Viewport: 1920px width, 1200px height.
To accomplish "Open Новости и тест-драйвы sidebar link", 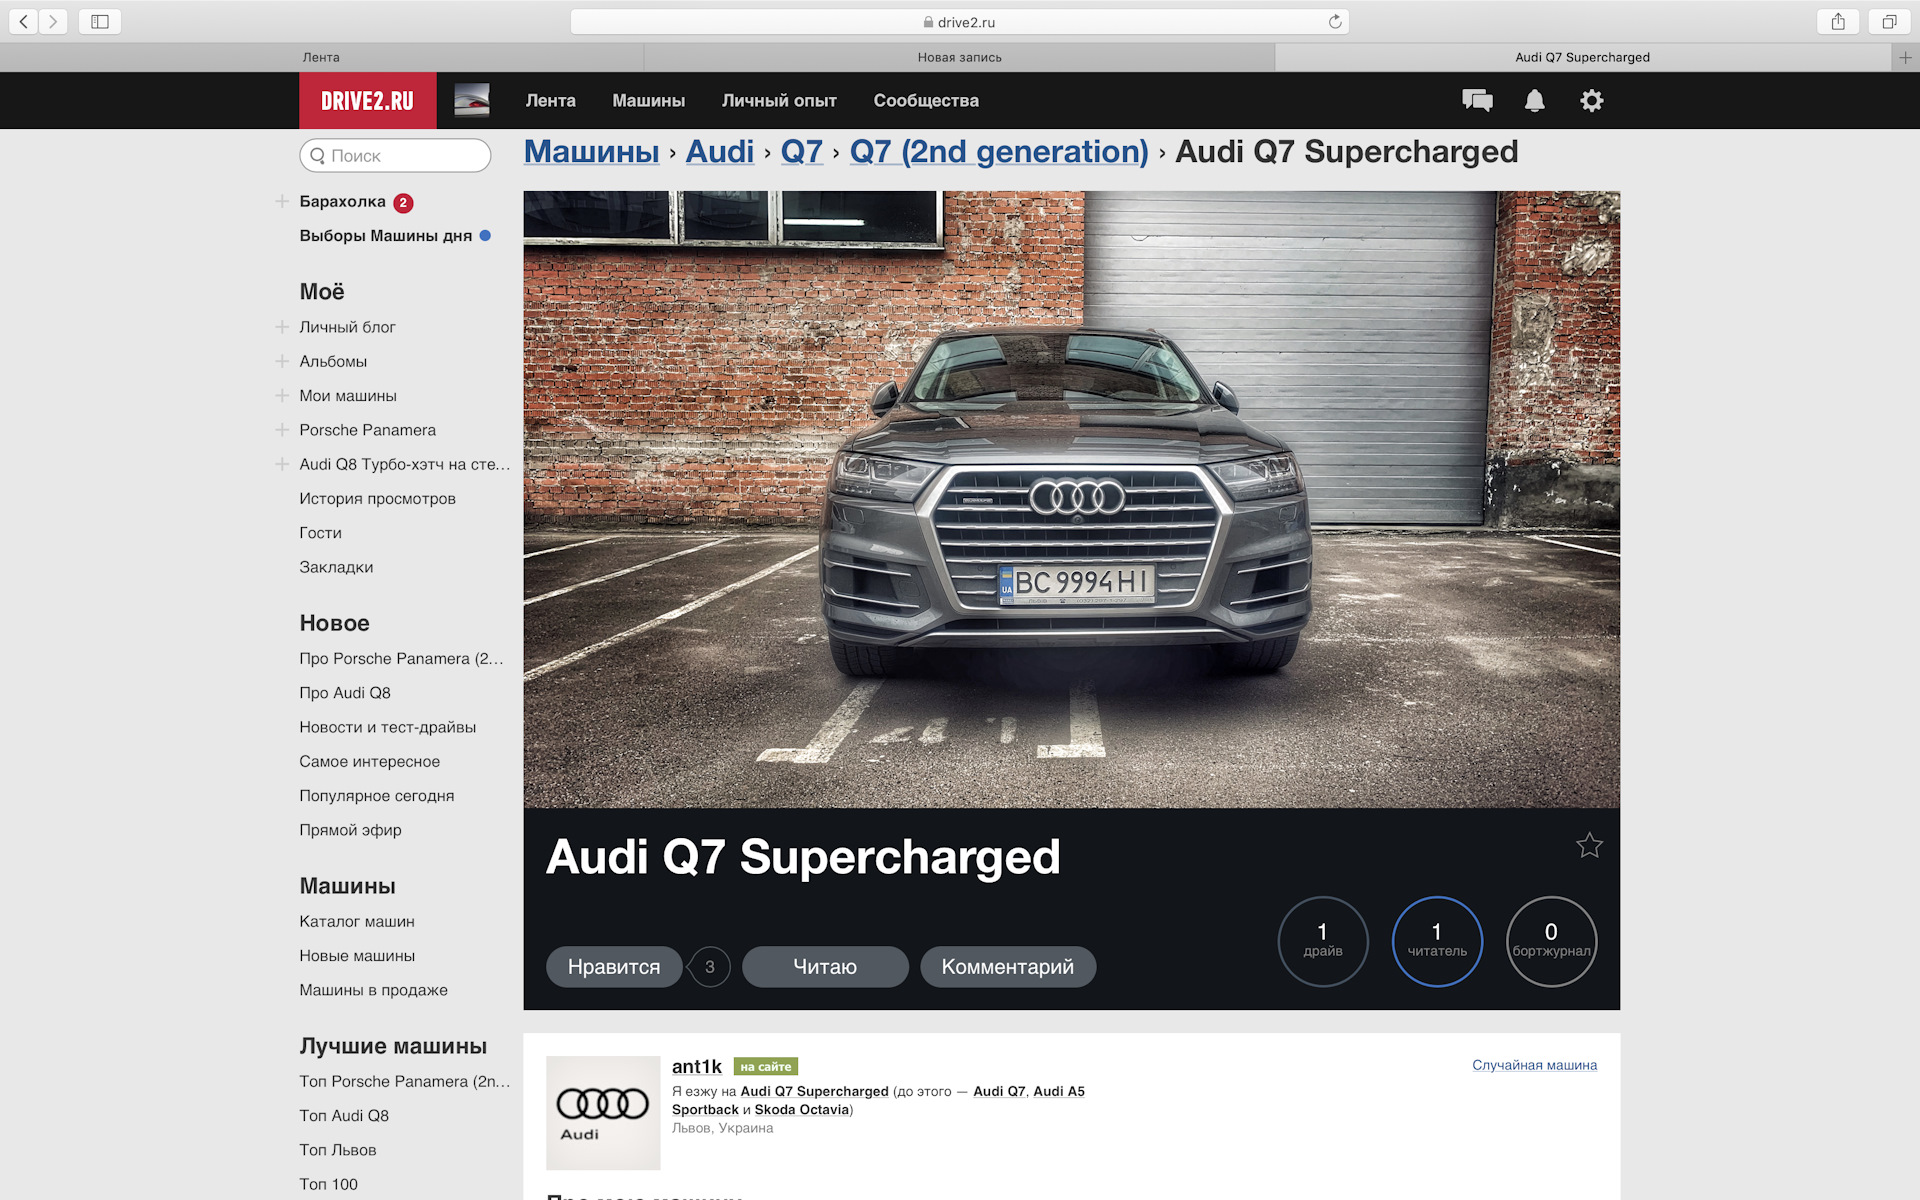I will coord(387,727).
